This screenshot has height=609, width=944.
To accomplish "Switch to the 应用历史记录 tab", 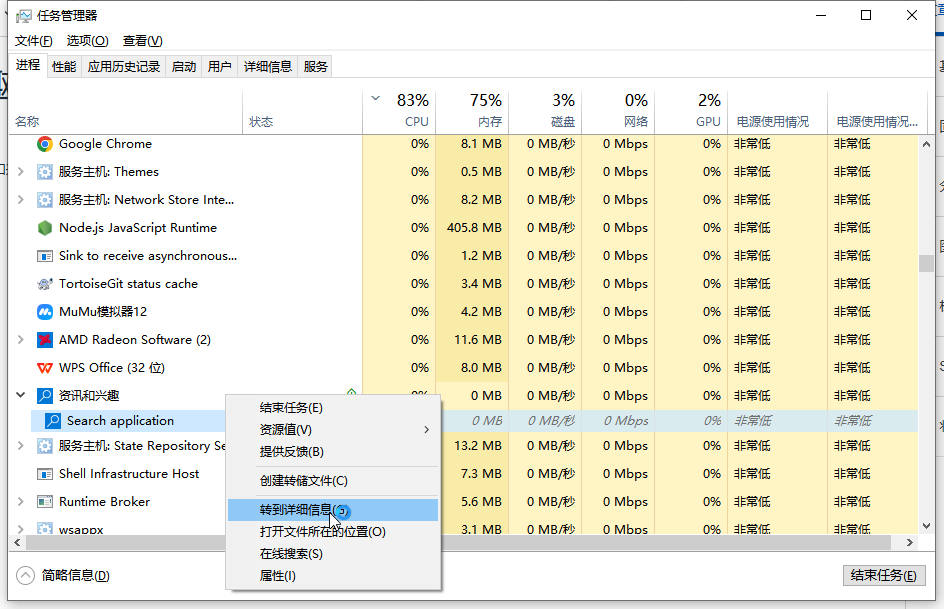I will [123, 66].
